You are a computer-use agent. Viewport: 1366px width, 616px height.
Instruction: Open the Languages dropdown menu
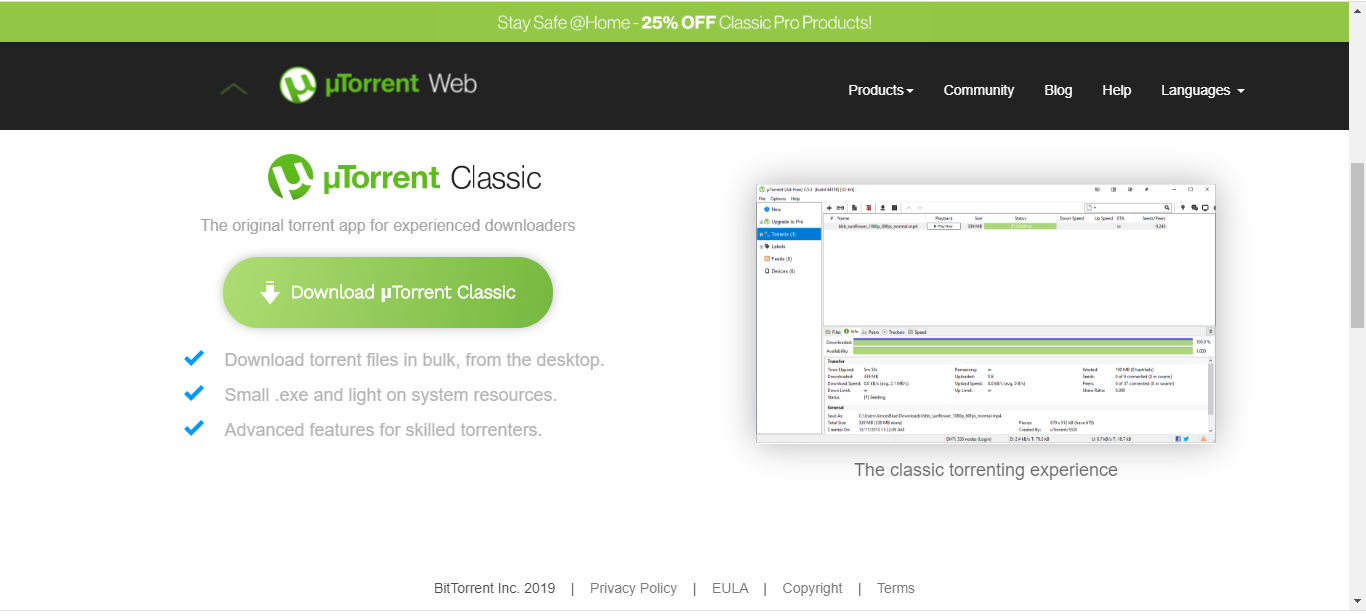click(x=1203, y=90)
